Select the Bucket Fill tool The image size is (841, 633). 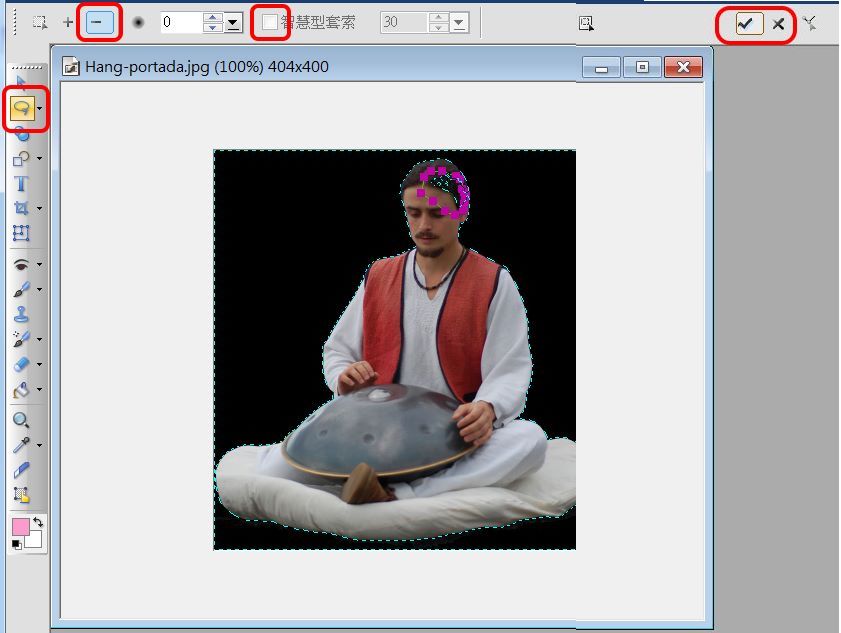point(21,390)
